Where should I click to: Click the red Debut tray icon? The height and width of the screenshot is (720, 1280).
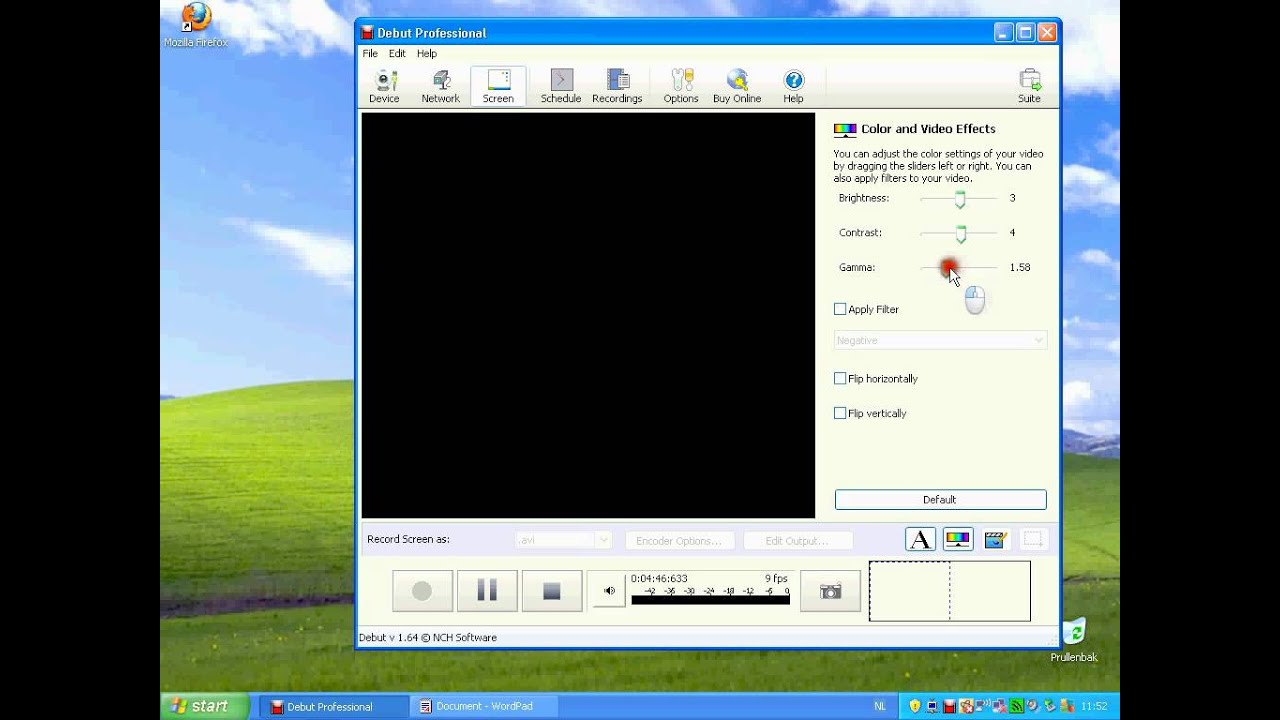(949, 706)
